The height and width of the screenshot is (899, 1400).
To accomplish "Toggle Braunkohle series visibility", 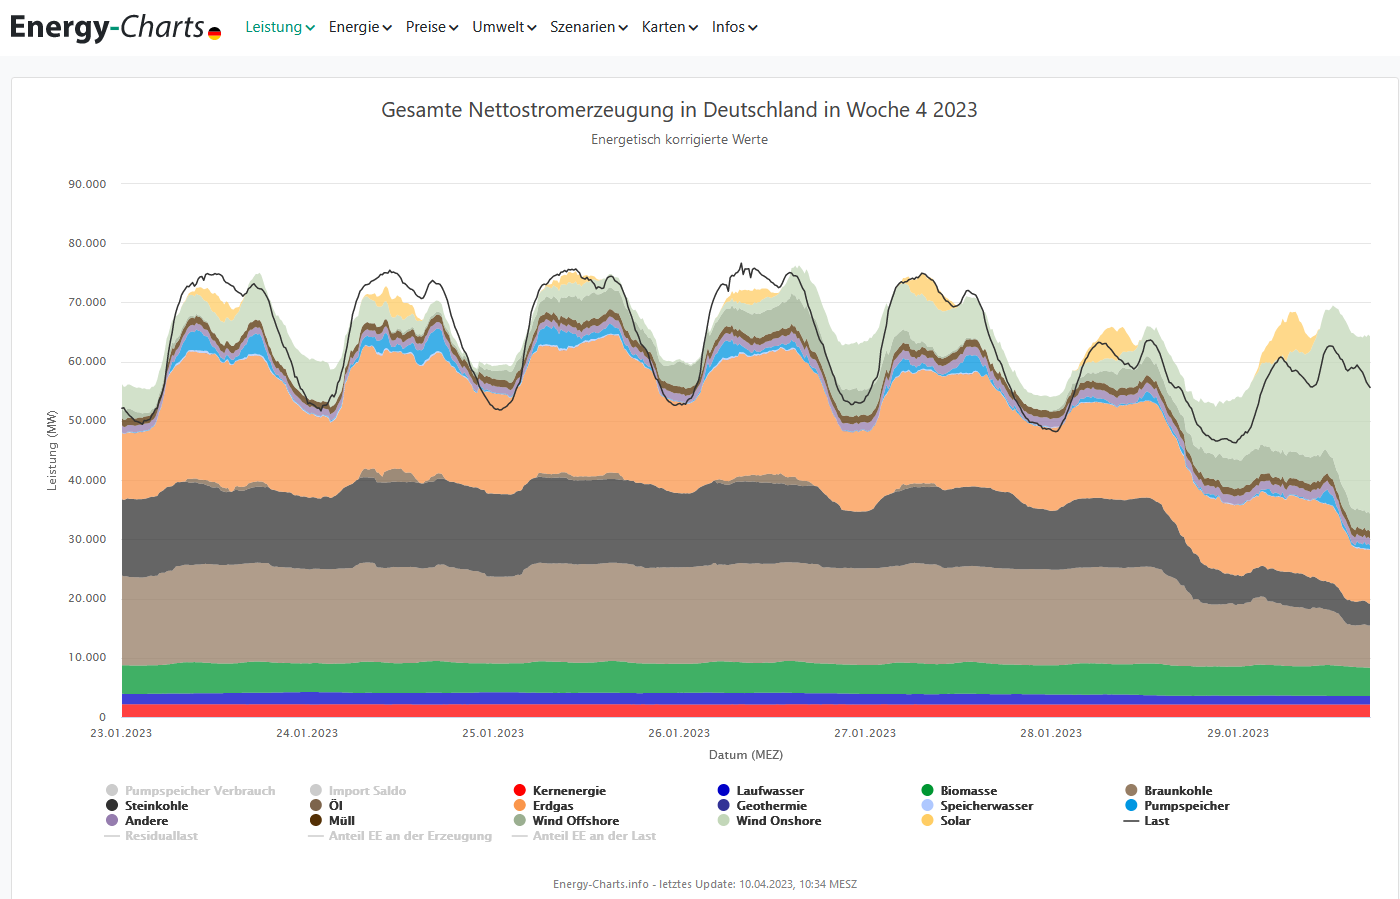I will (x=1169, y=791).
